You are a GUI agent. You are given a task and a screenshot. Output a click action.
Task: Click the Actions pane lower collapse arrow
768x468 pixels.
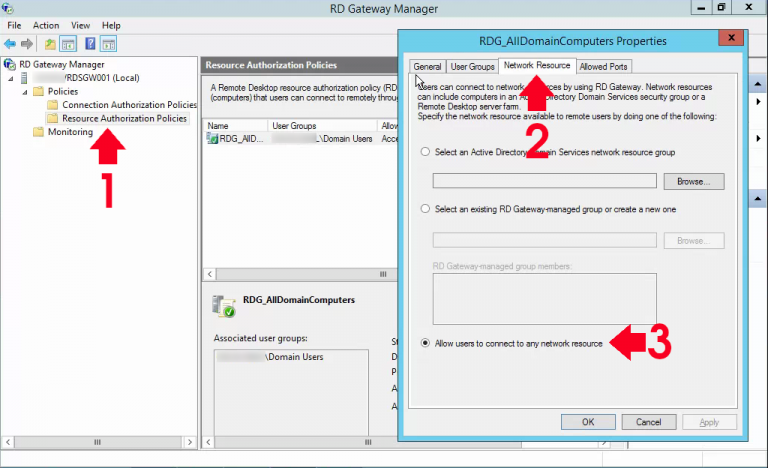(758, 198)
